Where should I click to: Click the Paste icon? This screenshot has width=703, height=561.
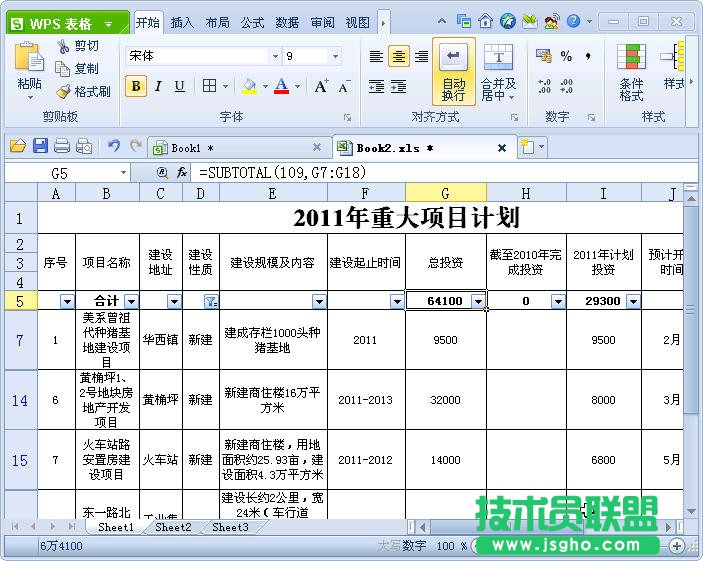coord(29,57)
